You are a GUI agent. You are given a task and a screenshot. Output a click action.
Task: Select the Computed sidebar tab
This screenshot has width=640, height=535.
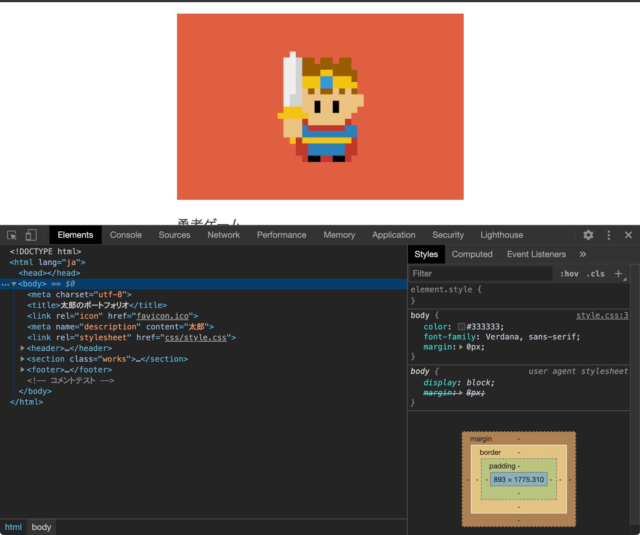point(472,254)
